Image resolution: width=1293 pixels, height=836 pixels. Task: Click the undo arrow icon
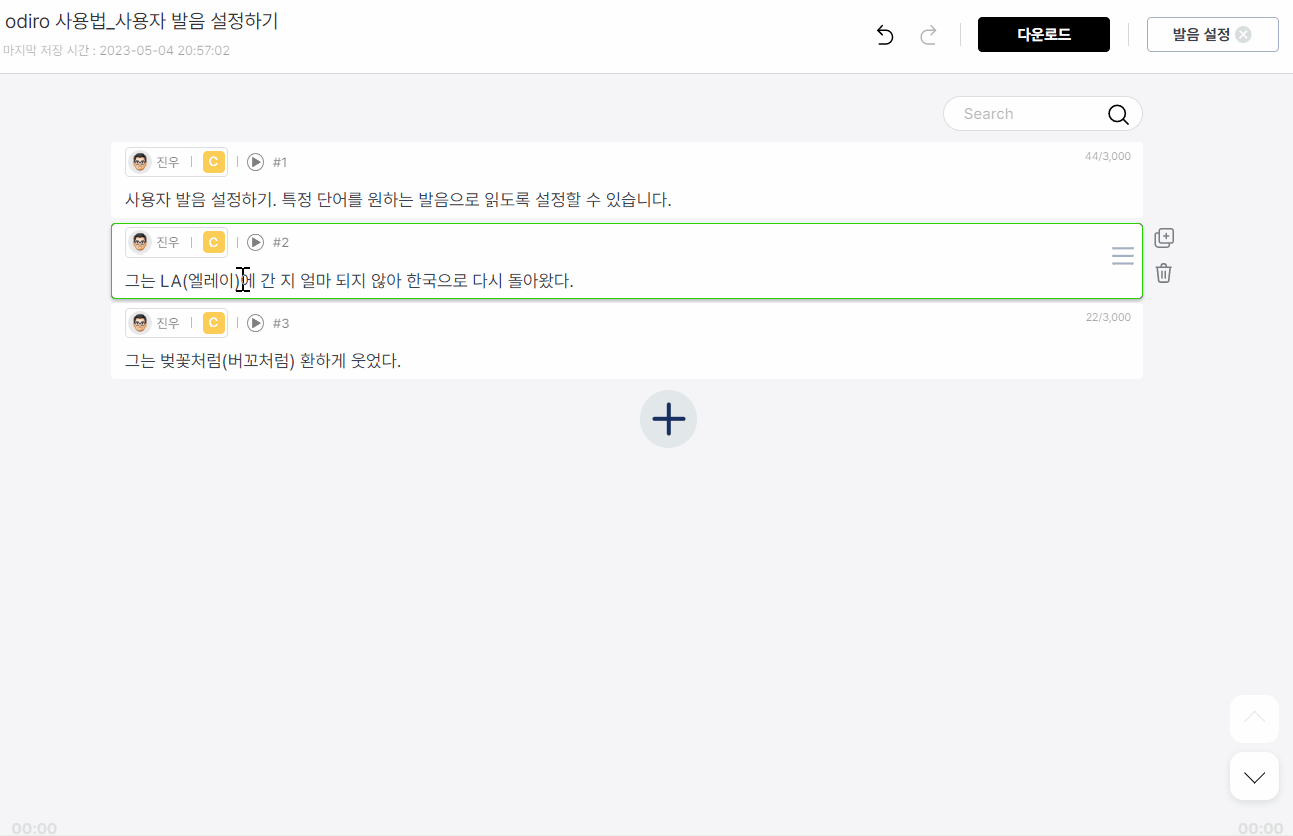885,35
